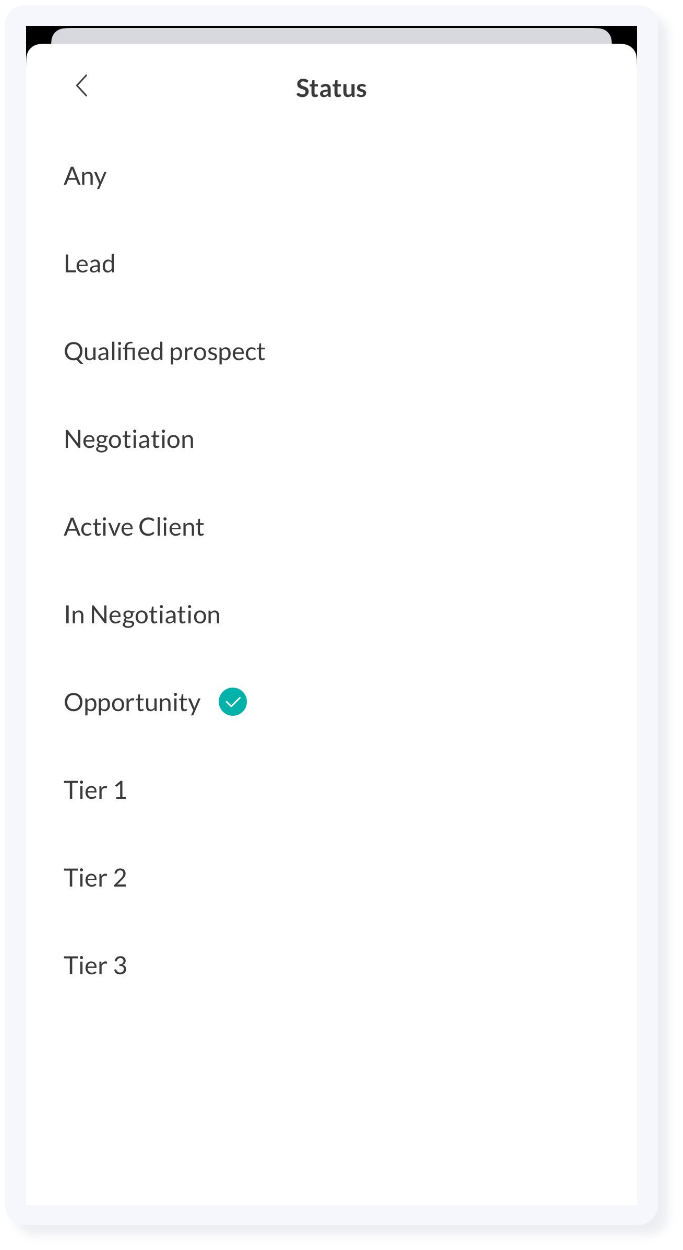Image resolution: width=683 pixels, height=1250 pixels.
Task: Tap the grey sheet edge behind the panel
Action: tap(331, 36)
